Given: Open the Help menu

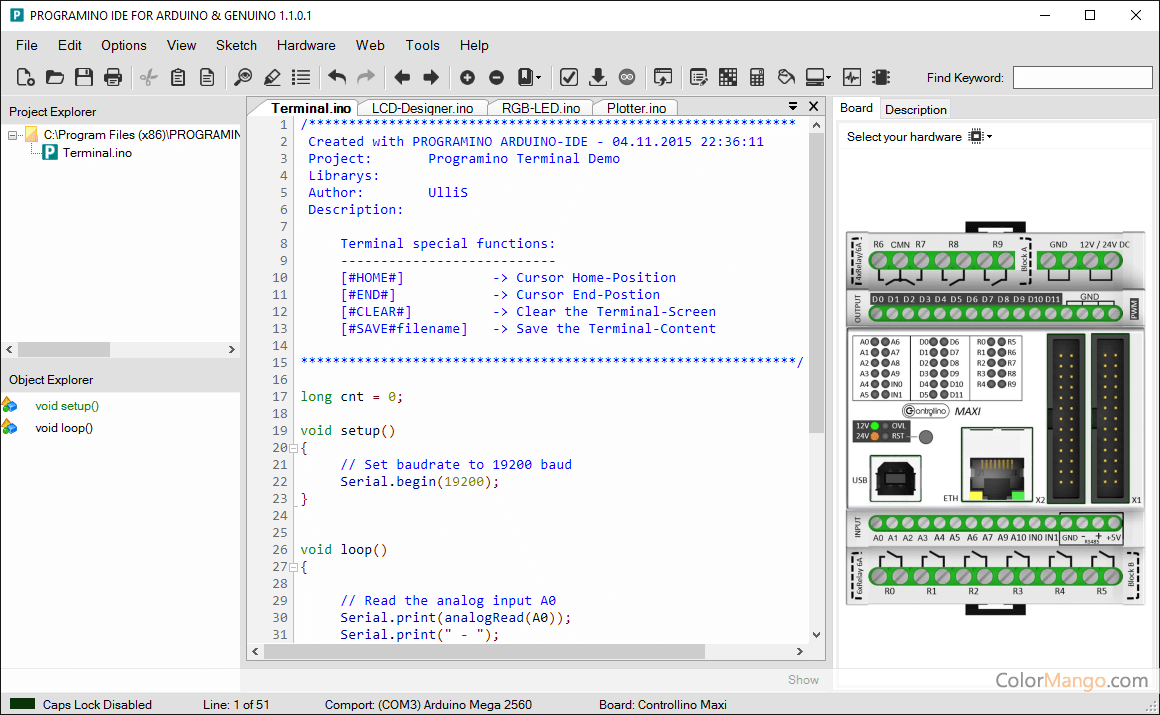Looking at the screenshot, I should tap(474, 45).
